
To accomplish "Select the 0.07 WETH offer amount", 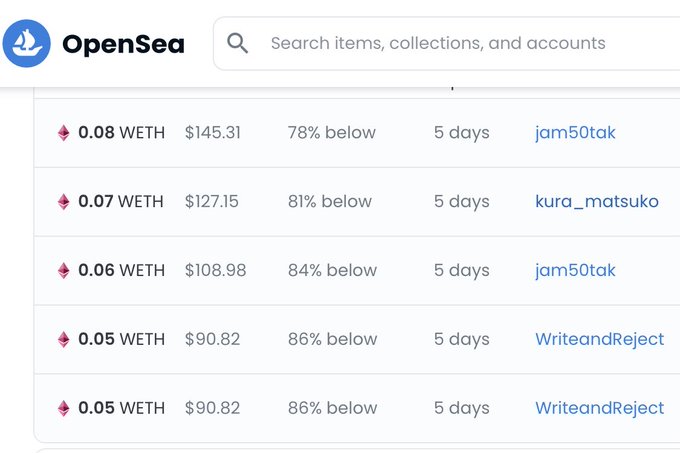I will (121, 201).
